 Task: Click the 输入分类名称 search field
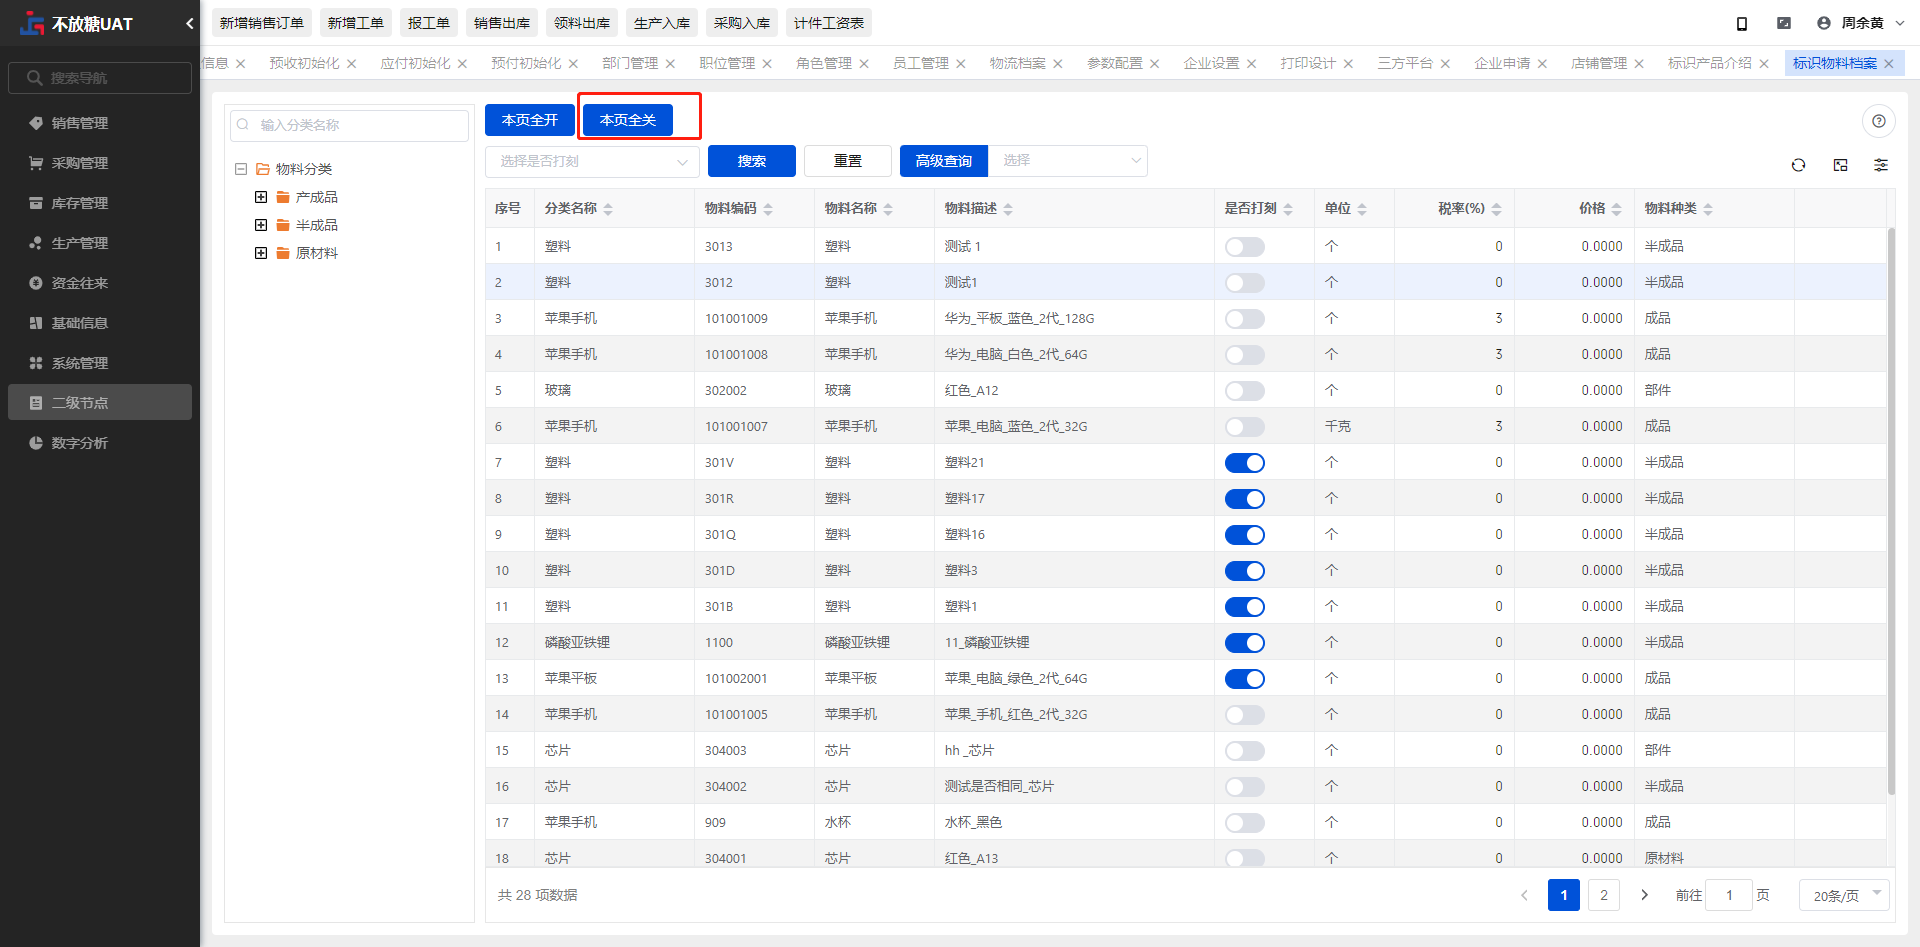tap(349, 125)
